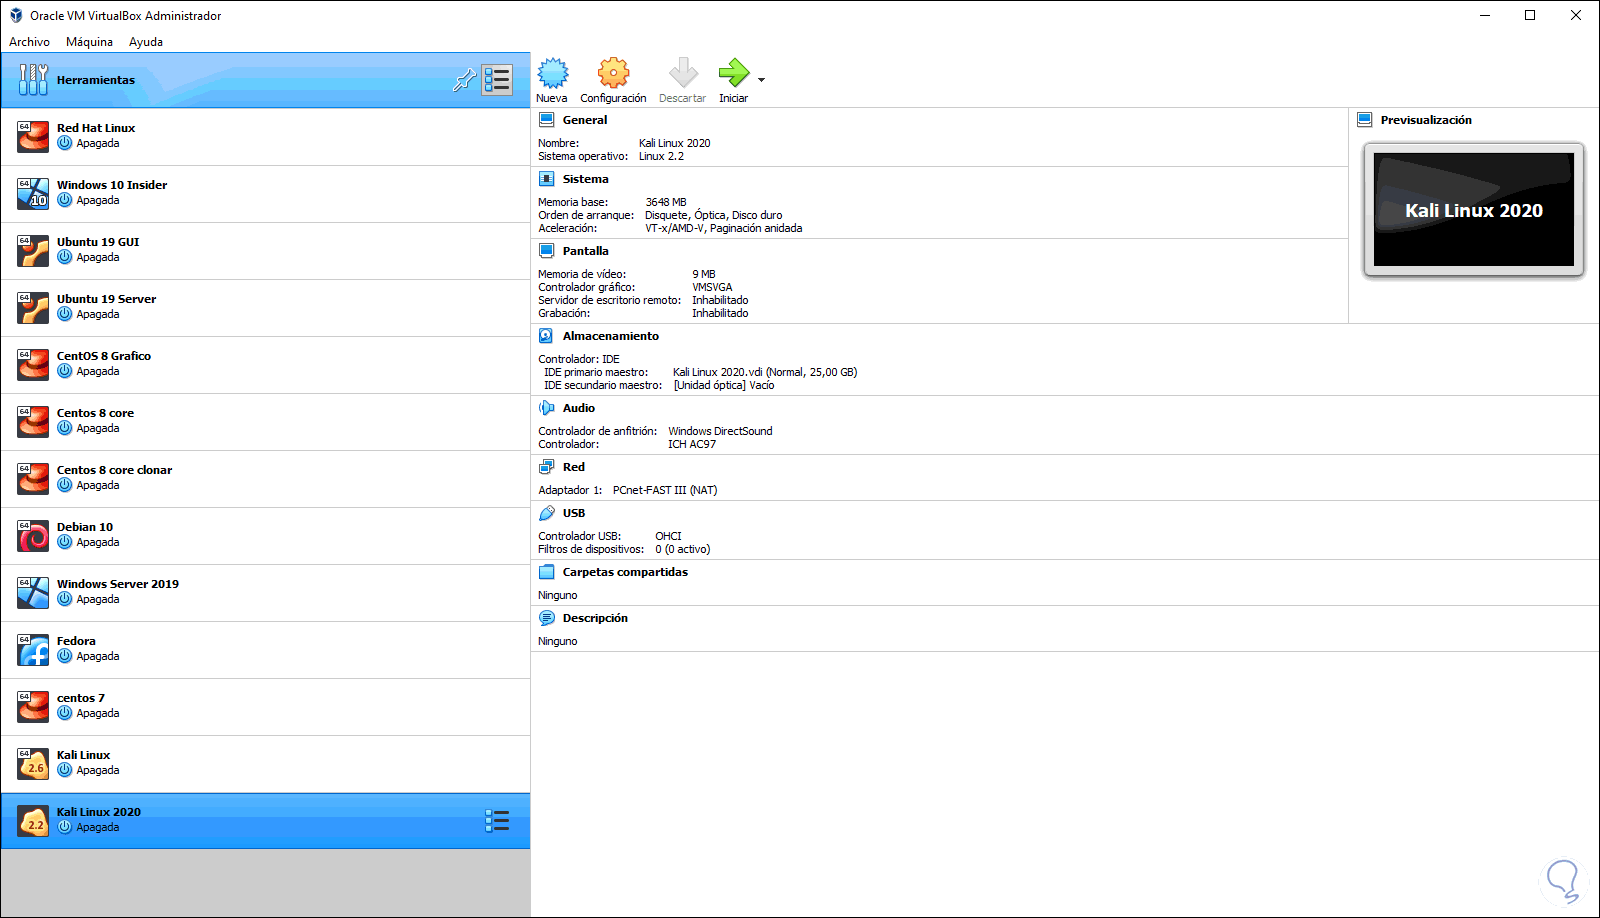This screenshot has height=918, width=1600.
Task: Select the Debian 10 swirl icon
Action: click(33, 535)
